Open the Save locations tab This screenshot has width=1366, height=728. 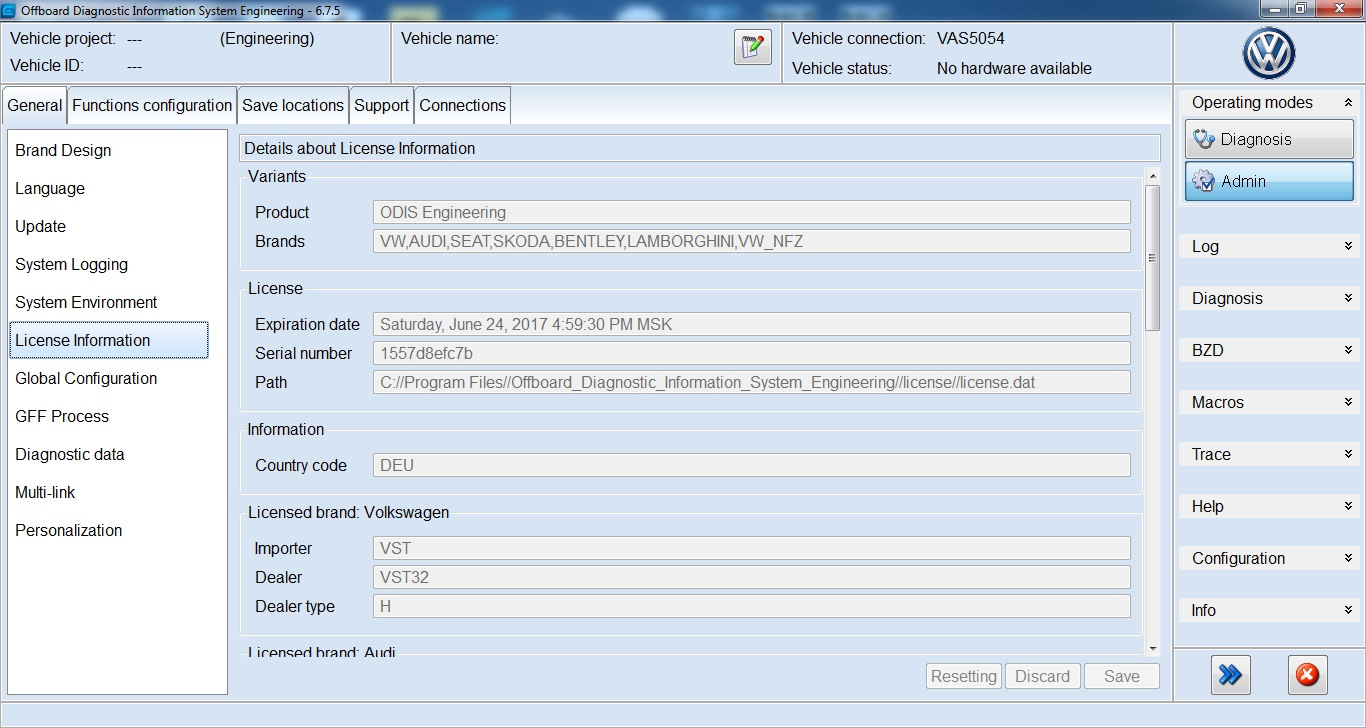point(293,105)
